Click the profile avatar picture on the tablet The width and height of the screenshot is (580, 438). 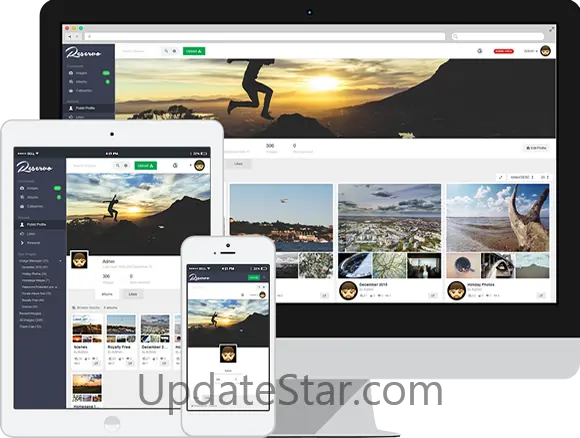(x=79, y=260)
